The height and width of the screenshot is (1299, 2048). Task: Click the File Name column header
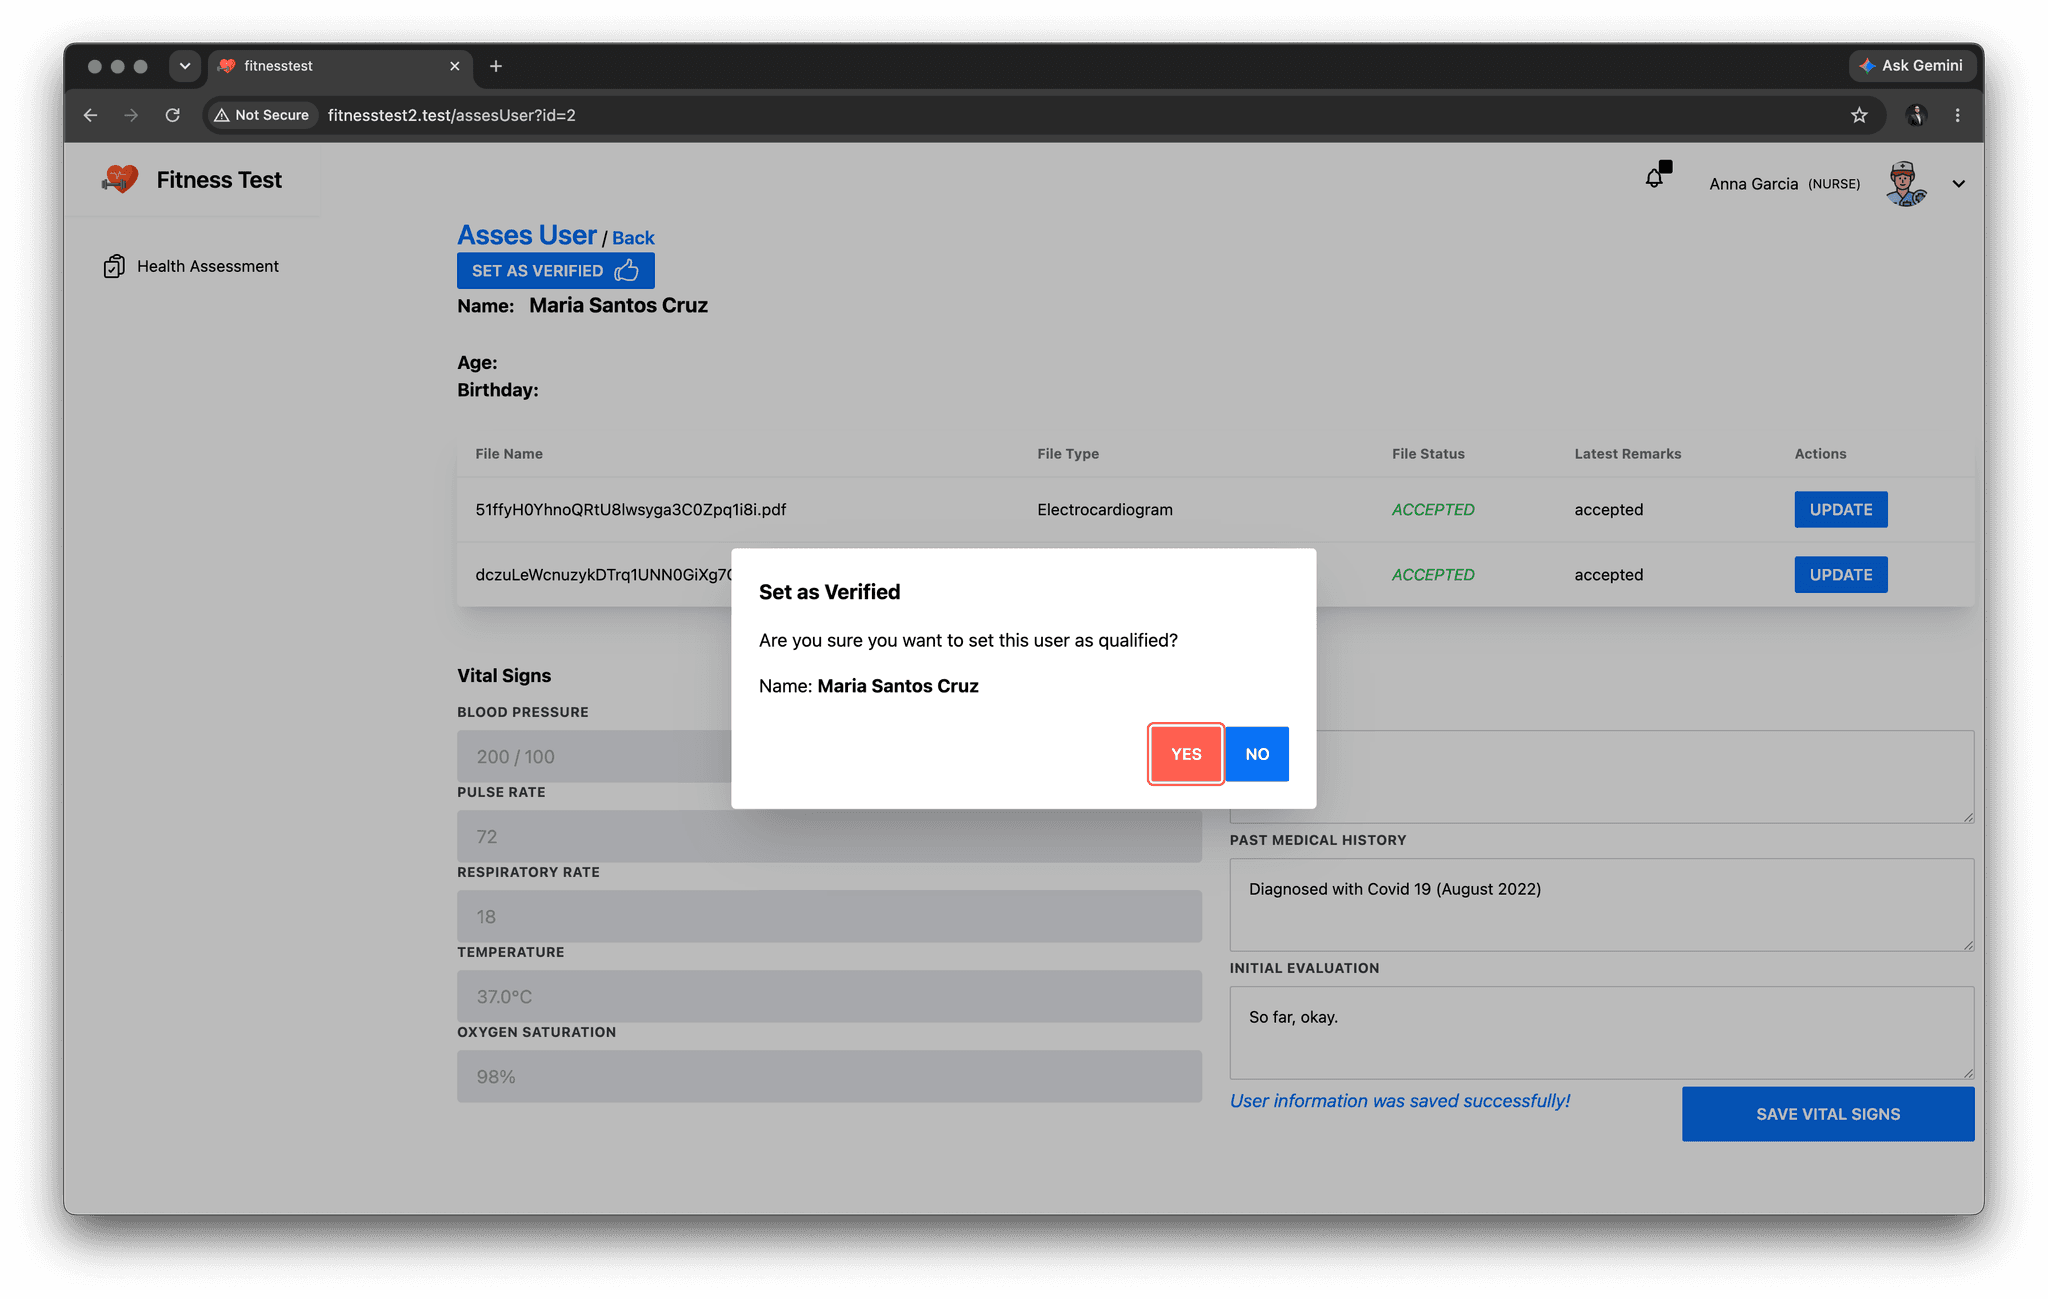tap(509, 454)
